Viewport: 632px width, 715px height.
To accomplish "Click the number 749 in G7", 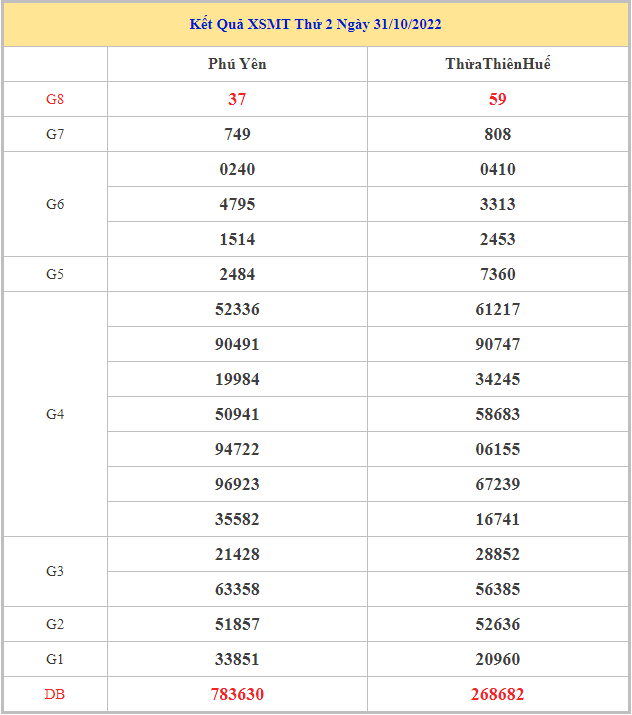I will pyautogui.click(x=237, y=134).
